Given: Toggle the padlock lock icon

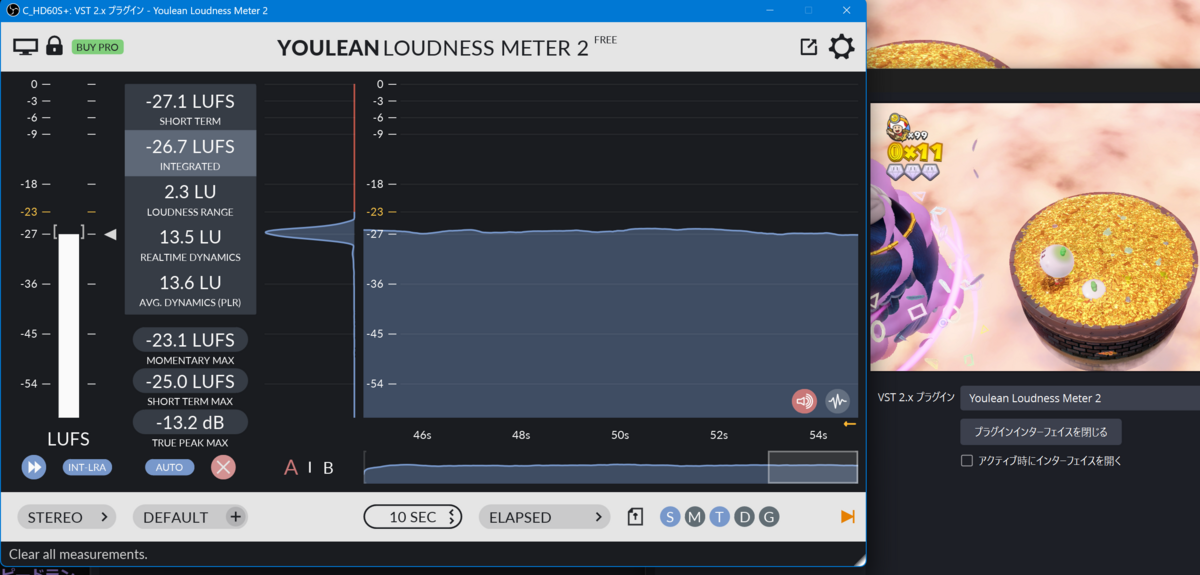Looking at the screenshot, I should 54,46.
